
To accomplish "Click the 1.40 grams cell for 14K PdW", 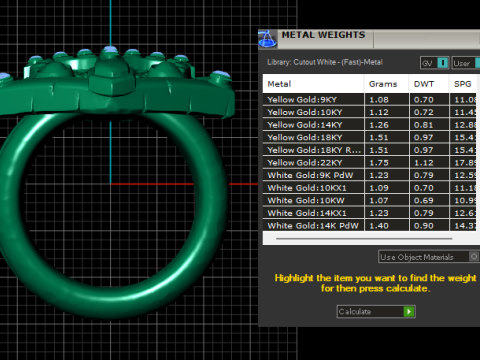I will coord(387,226).
